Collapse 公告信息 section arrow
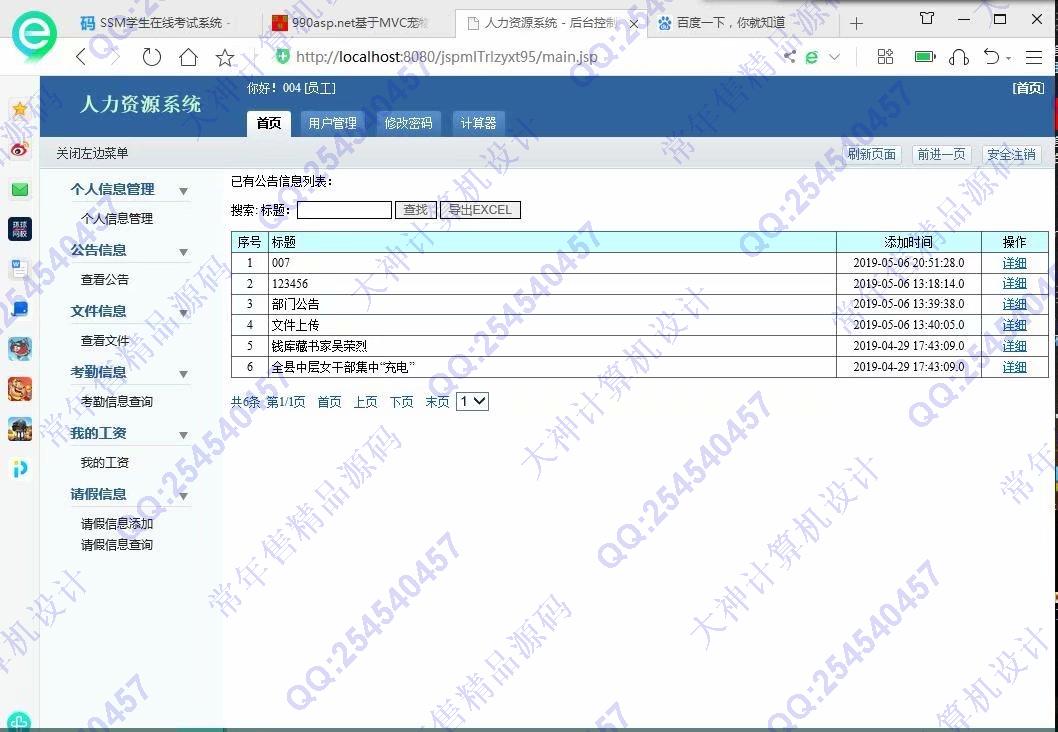 point(184,252)
